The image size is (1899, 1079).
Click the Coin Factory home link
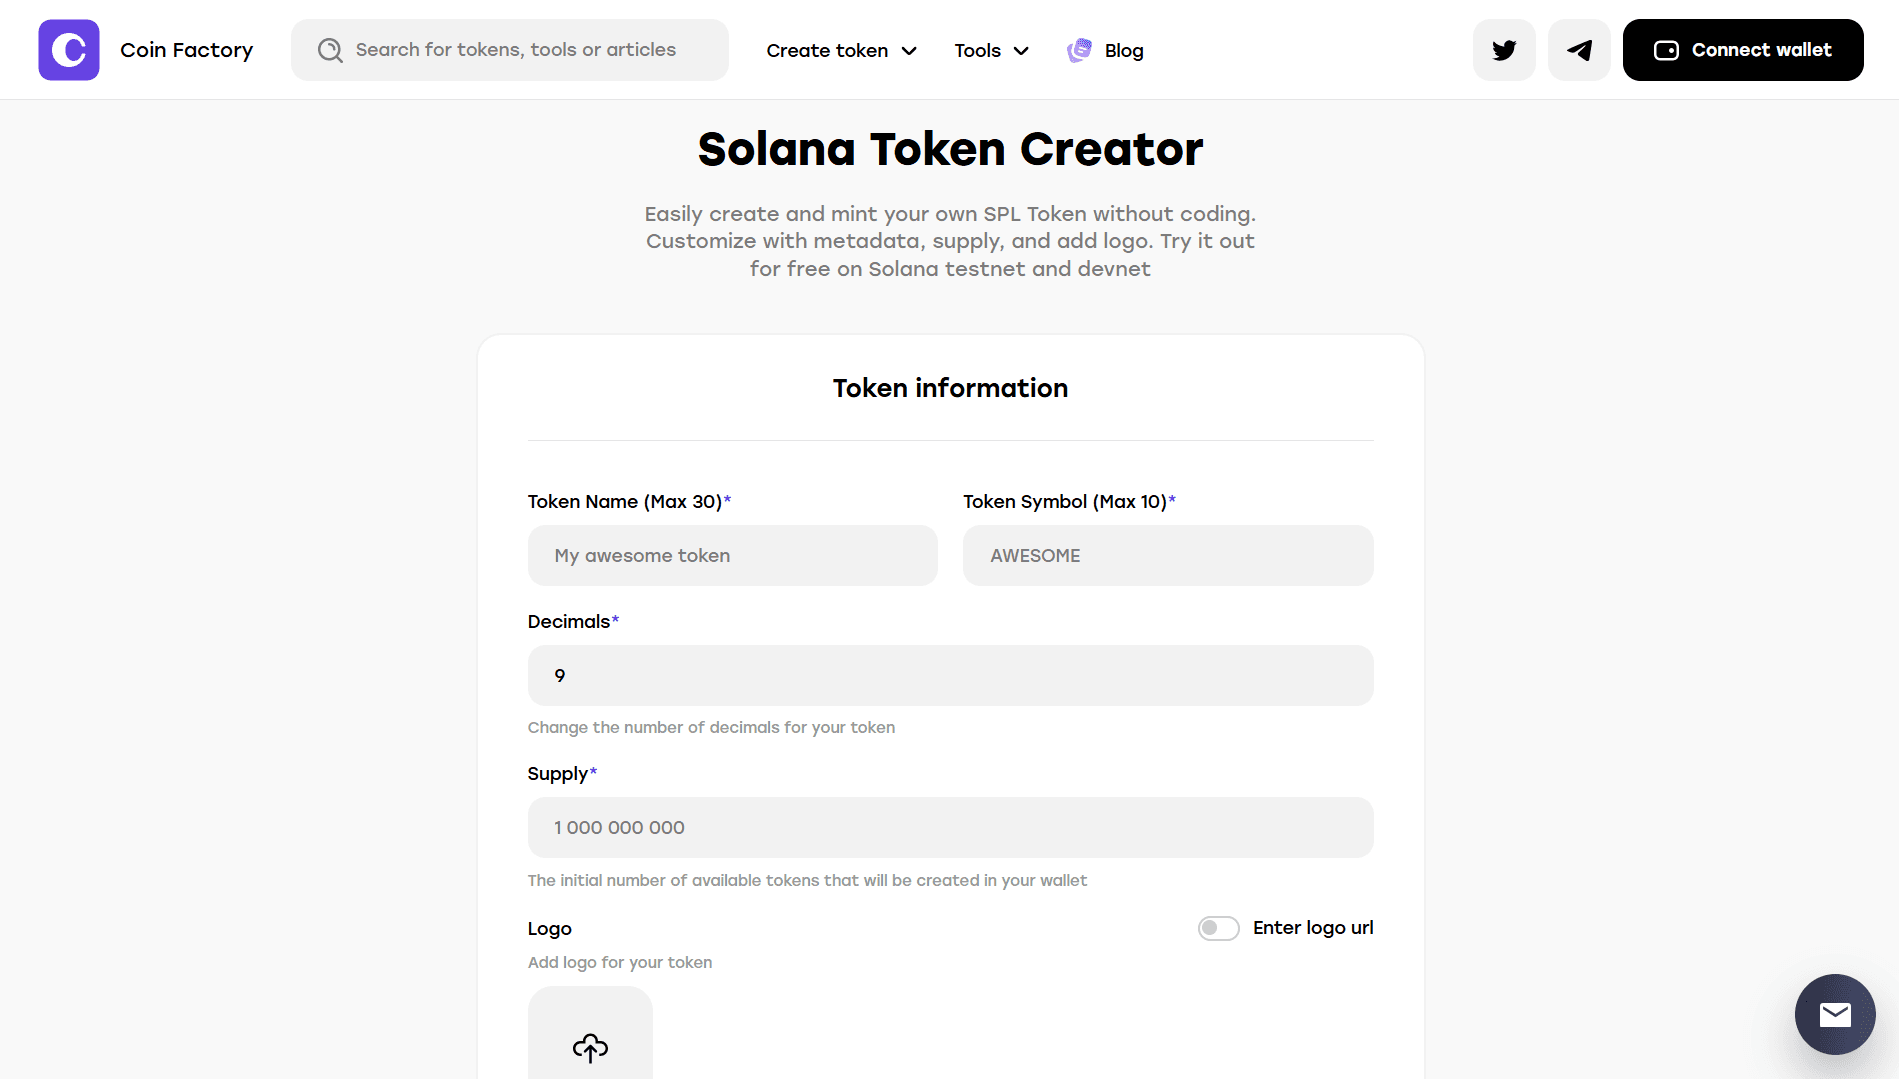click(186, 49)
